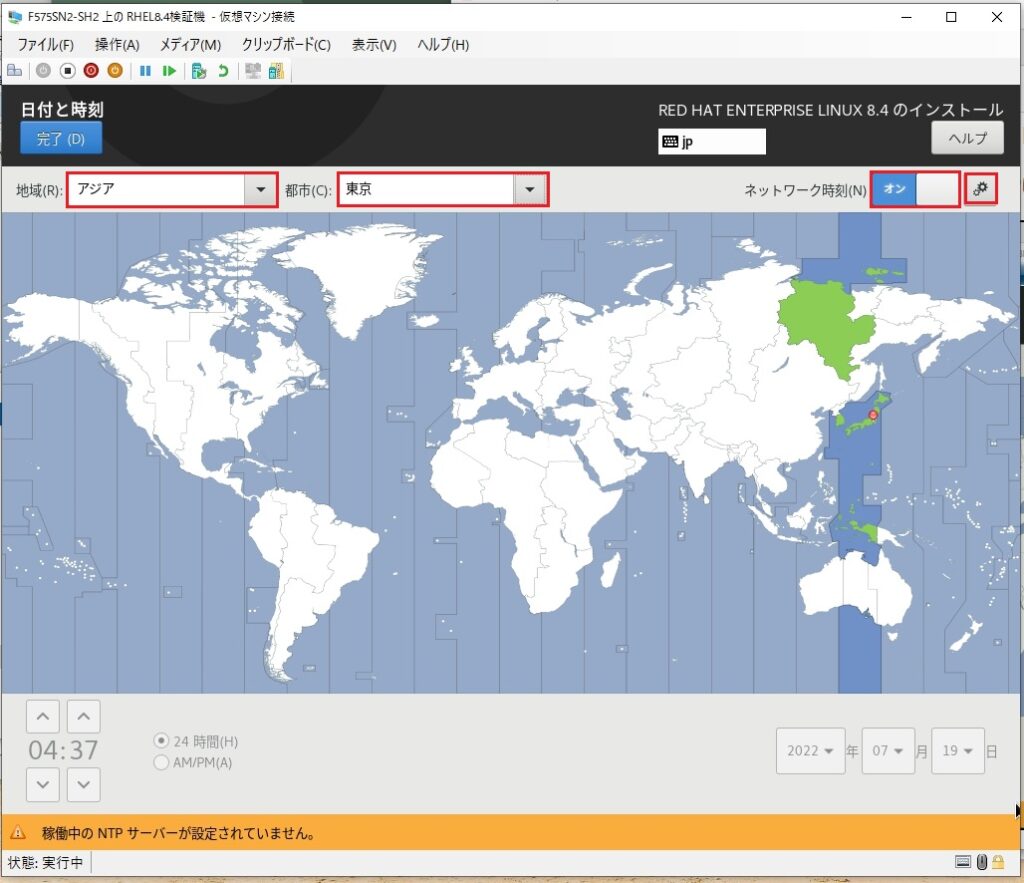Click the RED HAT ENTERPRISE LINUX 8.4 installer title
The width and height of the screenshot is (1024, 883).
click(x=830, y=110)
